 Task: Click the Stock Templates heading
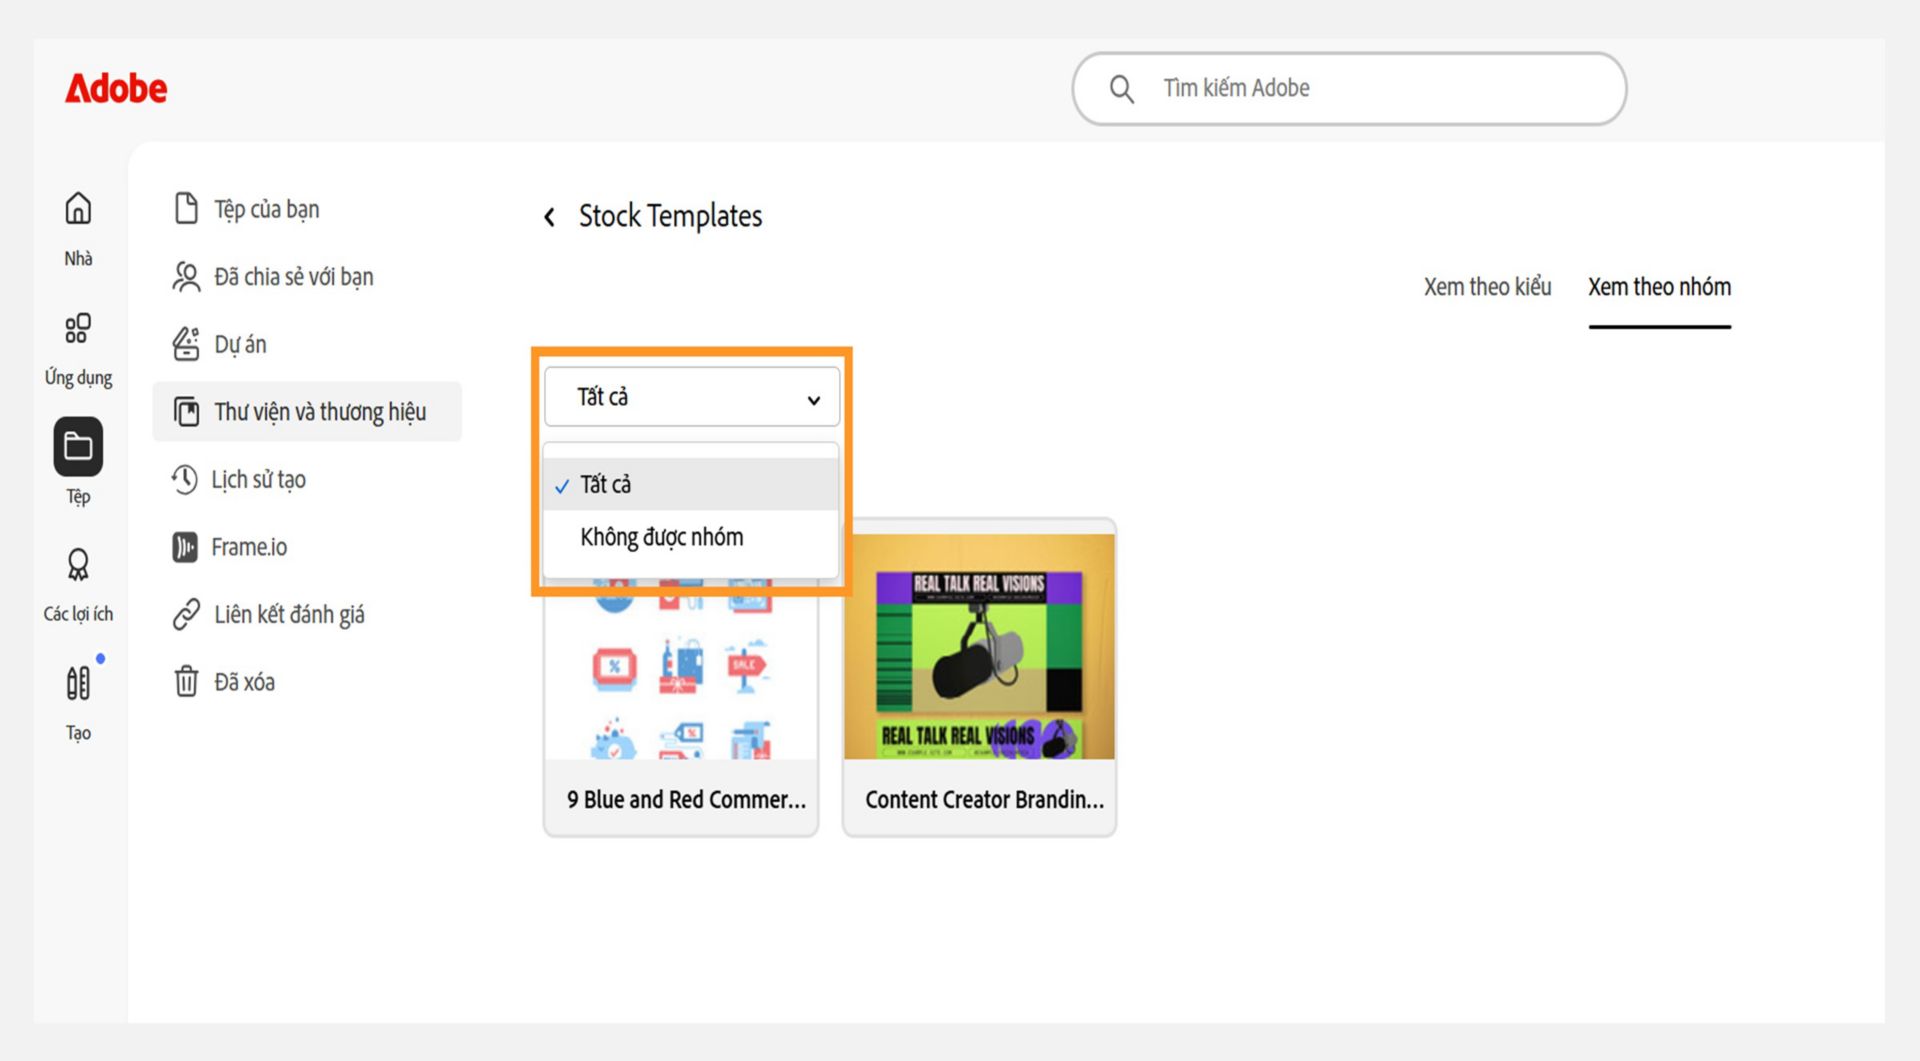pyautogui.click(x=670, y=216)
